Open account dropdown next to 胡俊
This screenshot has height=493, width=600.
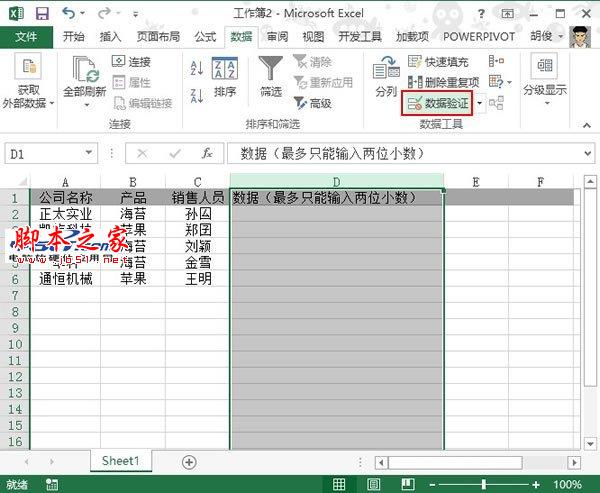click(561, 36)
